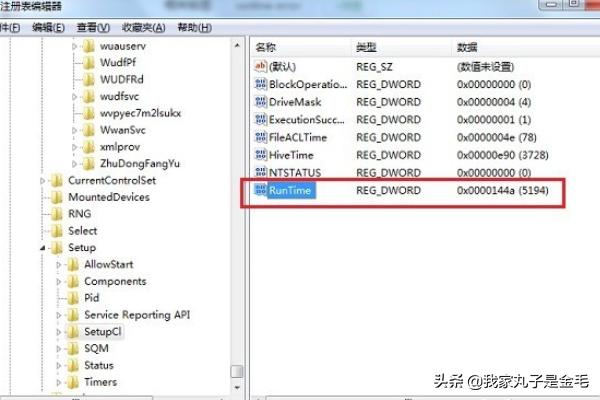Viewport: 600px width, 400px height.
Task: Click the BlockOperatio... DWORD icon
Action: pos(261,84)
